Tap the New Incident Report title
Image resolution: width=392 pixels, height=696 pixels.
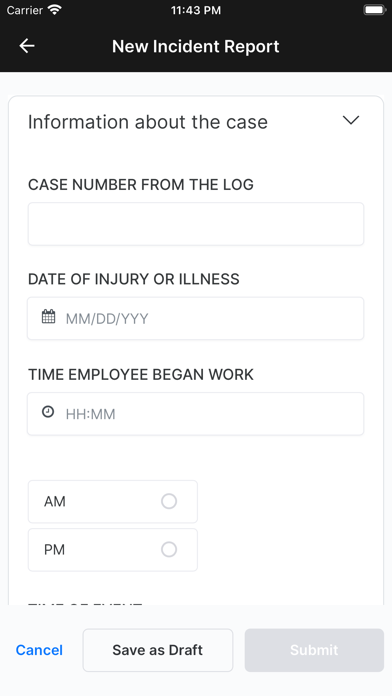tap(196, 46)
